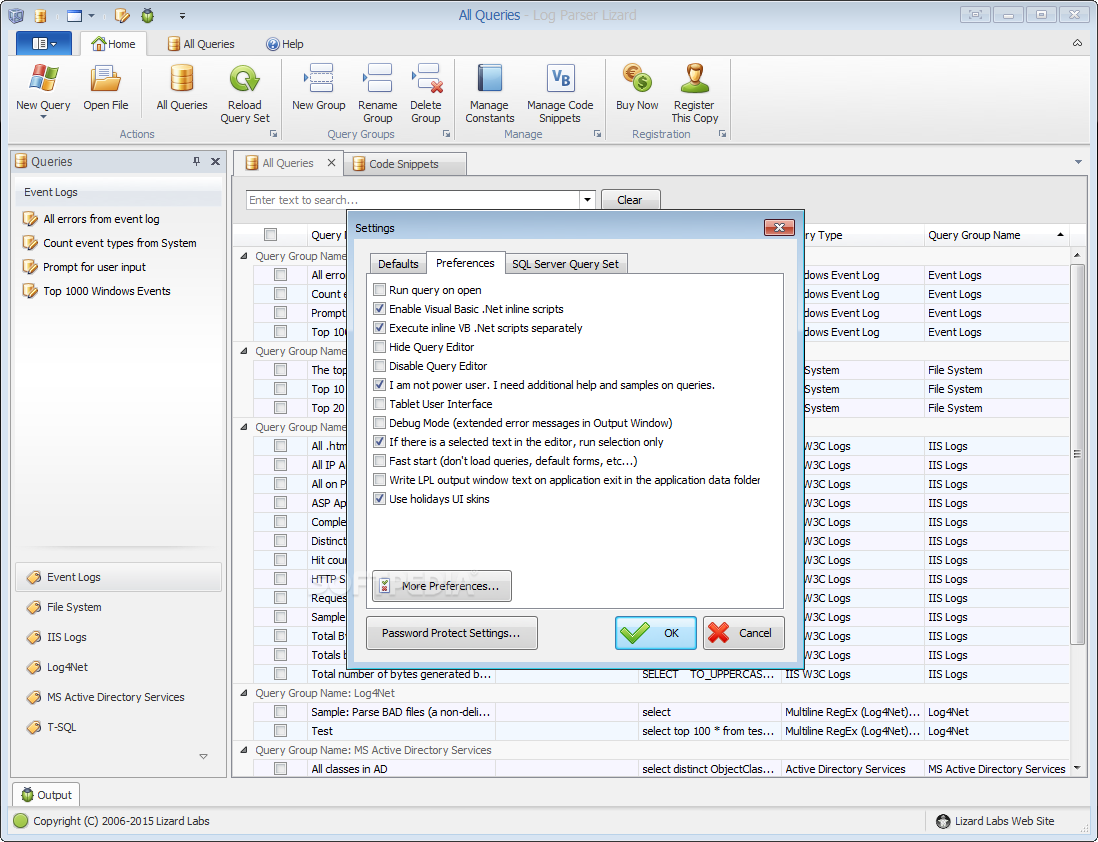Expand the Query Groups ribbon launcher
This screenshot has height=842, width=1098.
point(446,134)
